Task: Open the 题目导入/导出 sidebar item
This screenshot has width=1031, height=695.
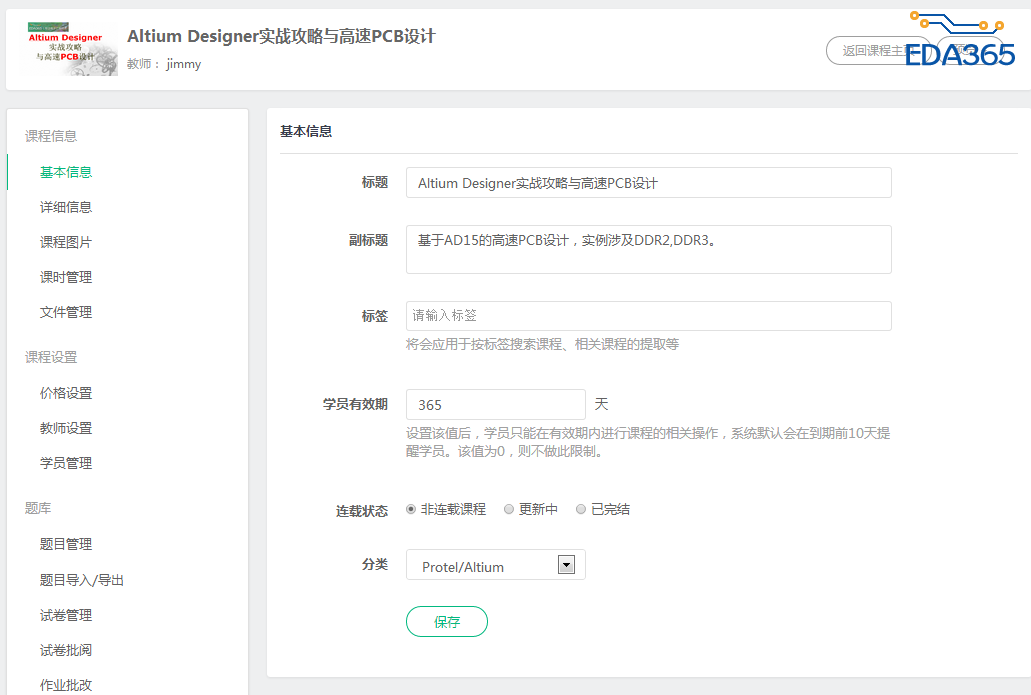Action: pyautogui.click(x=82, y=580)
